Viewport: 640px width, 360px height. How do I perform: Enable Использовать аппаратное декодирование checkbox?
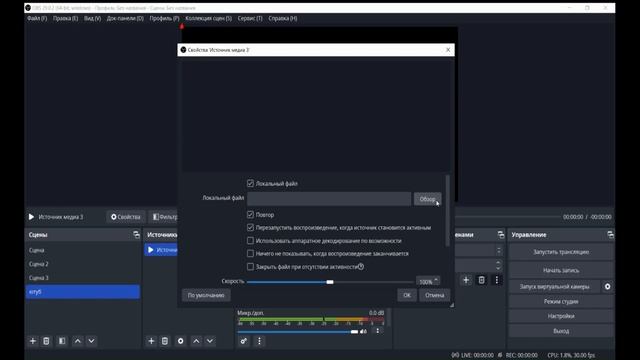tap(251, 241)
